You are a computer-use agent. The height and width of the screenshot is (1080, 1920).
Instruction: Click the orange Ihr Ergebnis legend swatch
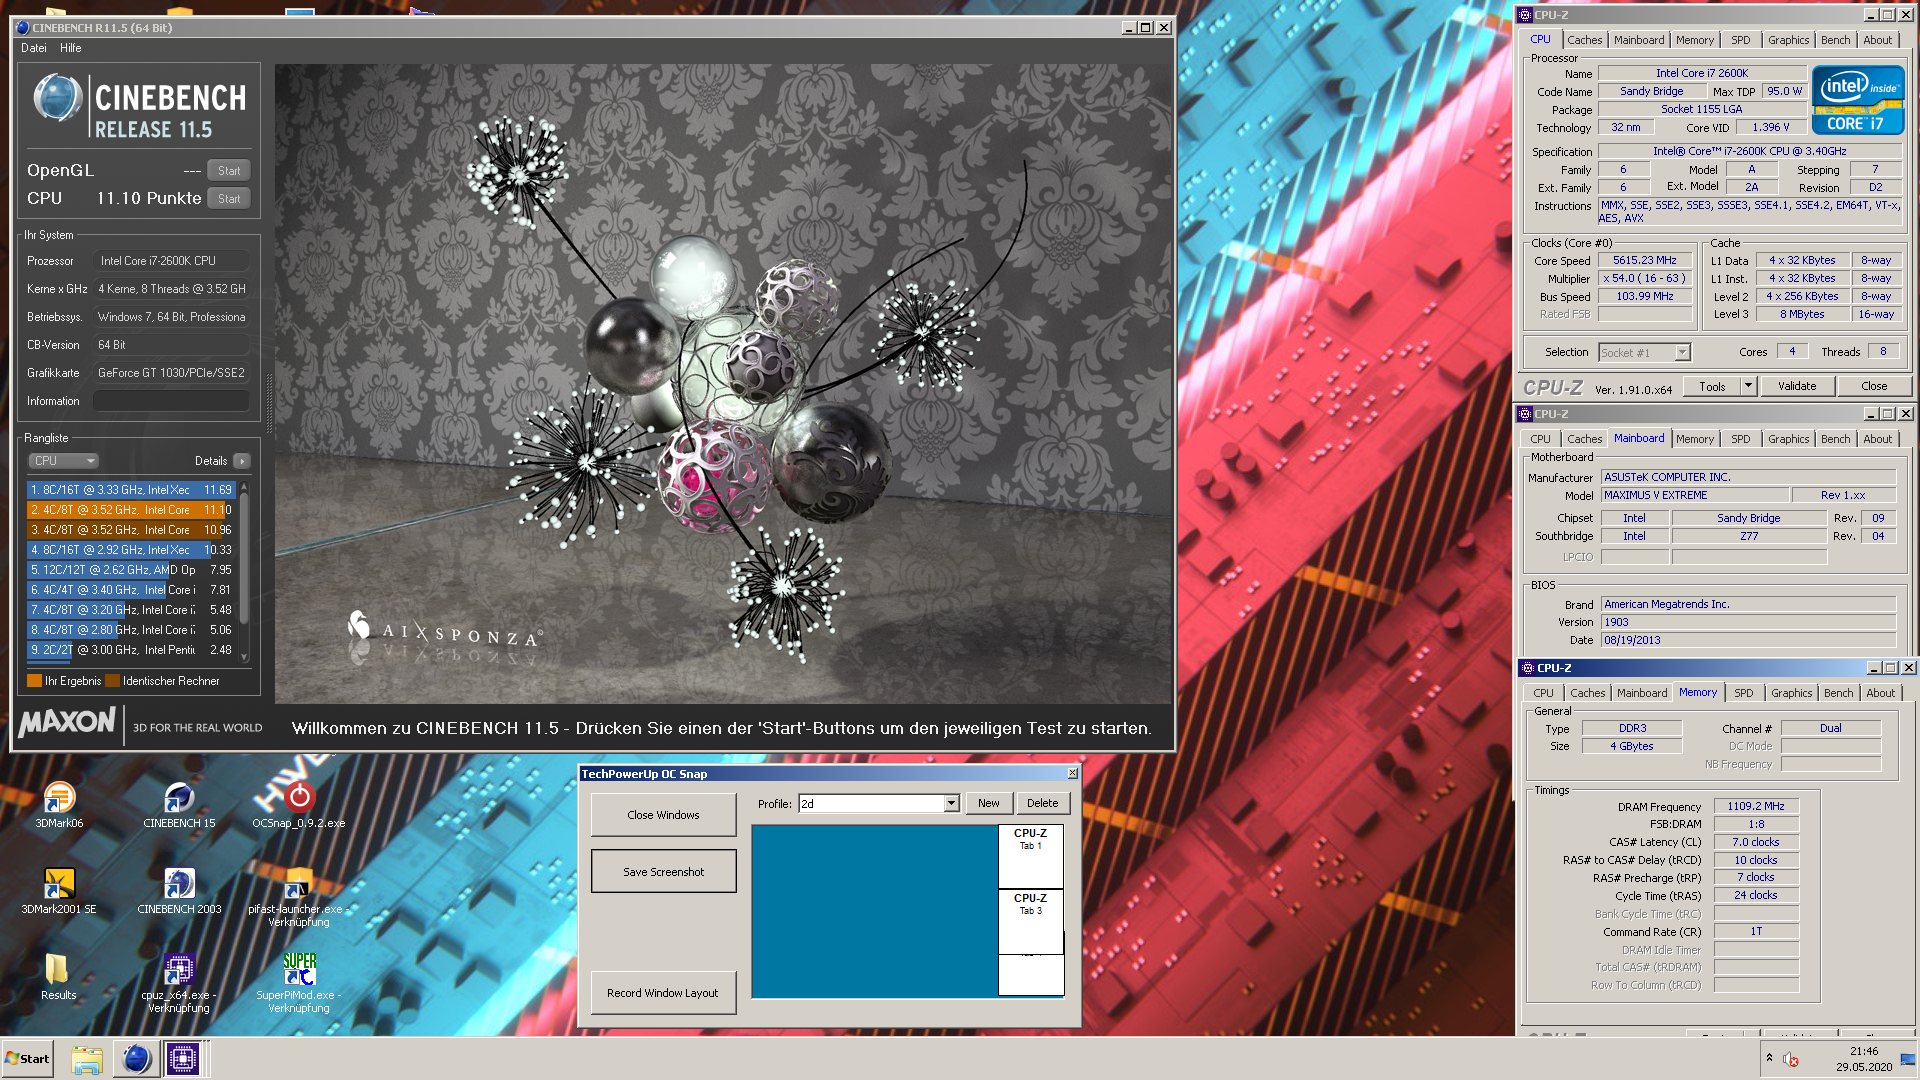point(35,681)
